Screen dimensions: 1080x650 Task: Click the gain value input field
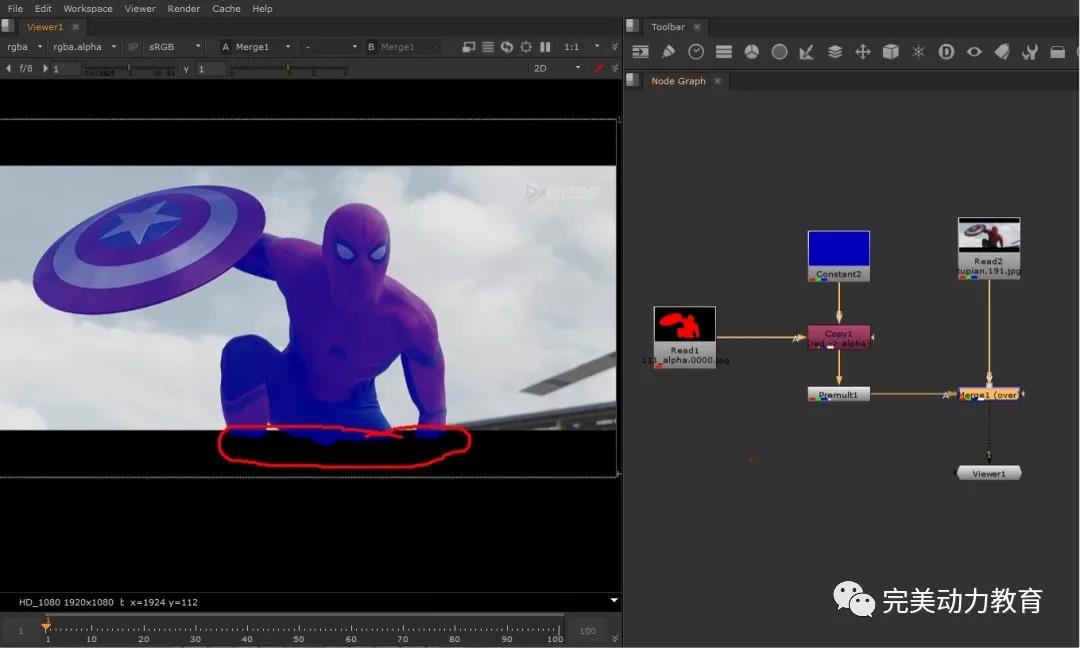coord(66,69)
